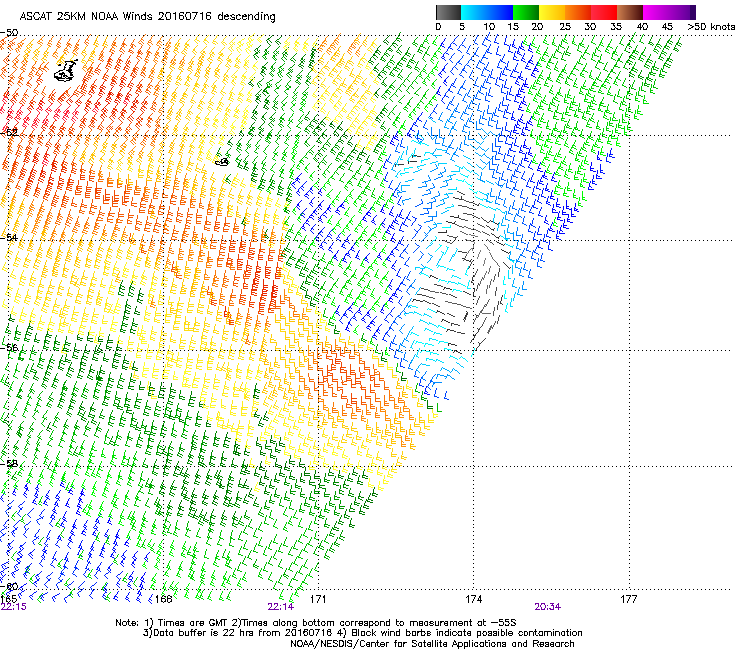
Task: Click the '168' longitude label
Action: click(x=163, y=599)
